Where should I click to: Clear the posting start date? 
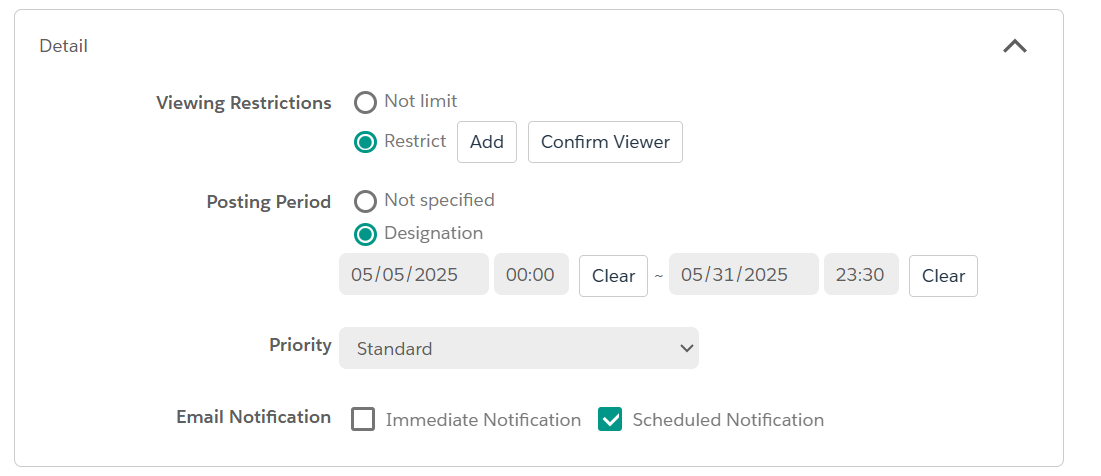[x=613, y=276]
